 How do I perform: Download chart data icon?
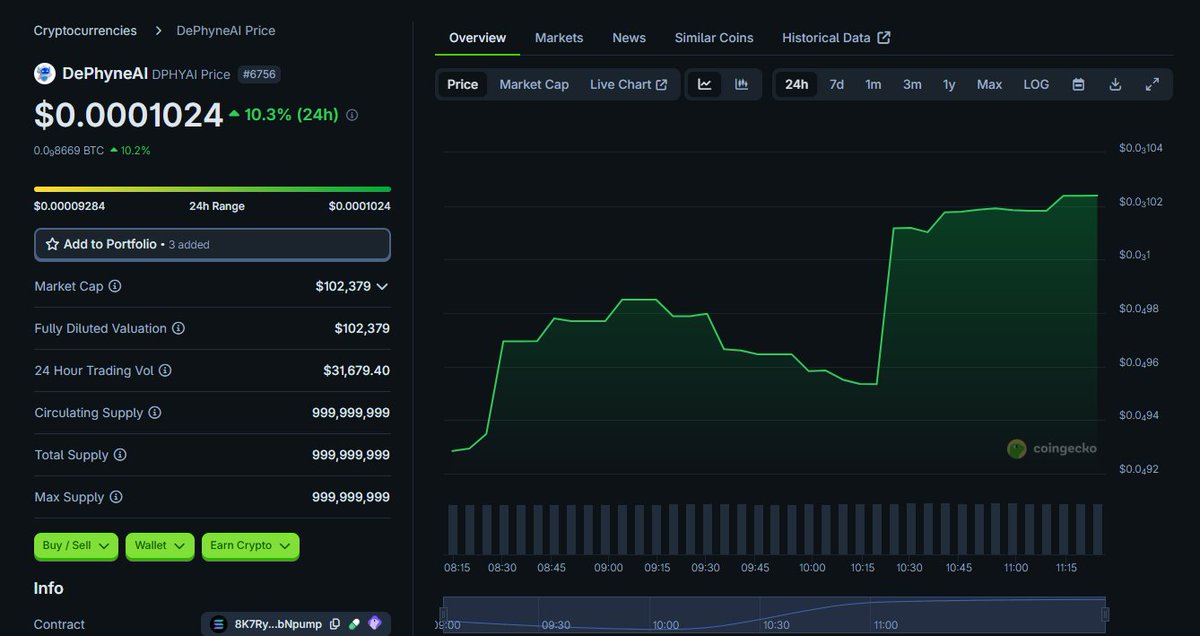(1115, 84)
